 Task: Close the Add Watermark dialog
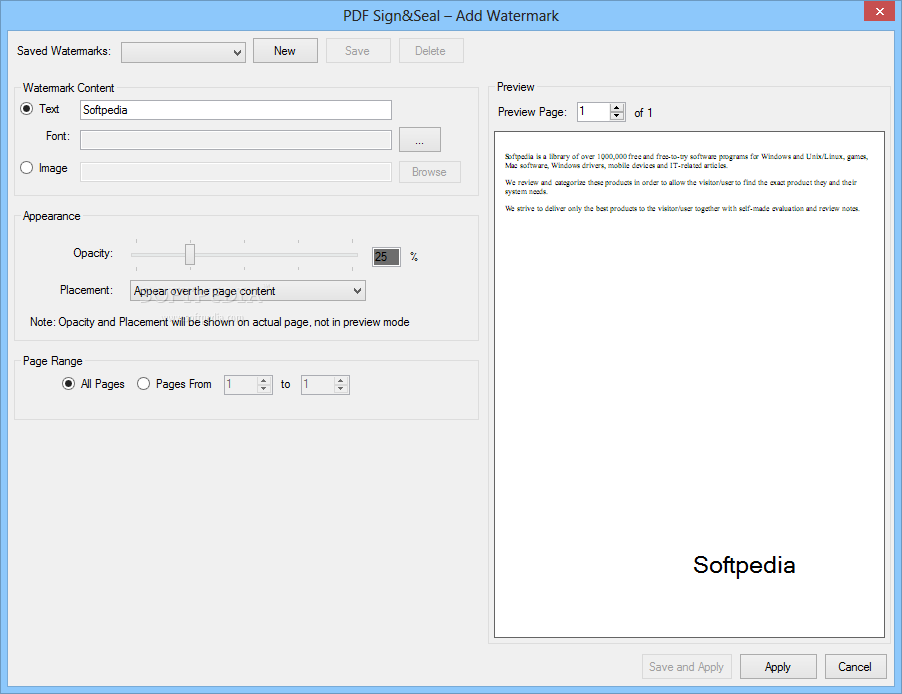880,12
